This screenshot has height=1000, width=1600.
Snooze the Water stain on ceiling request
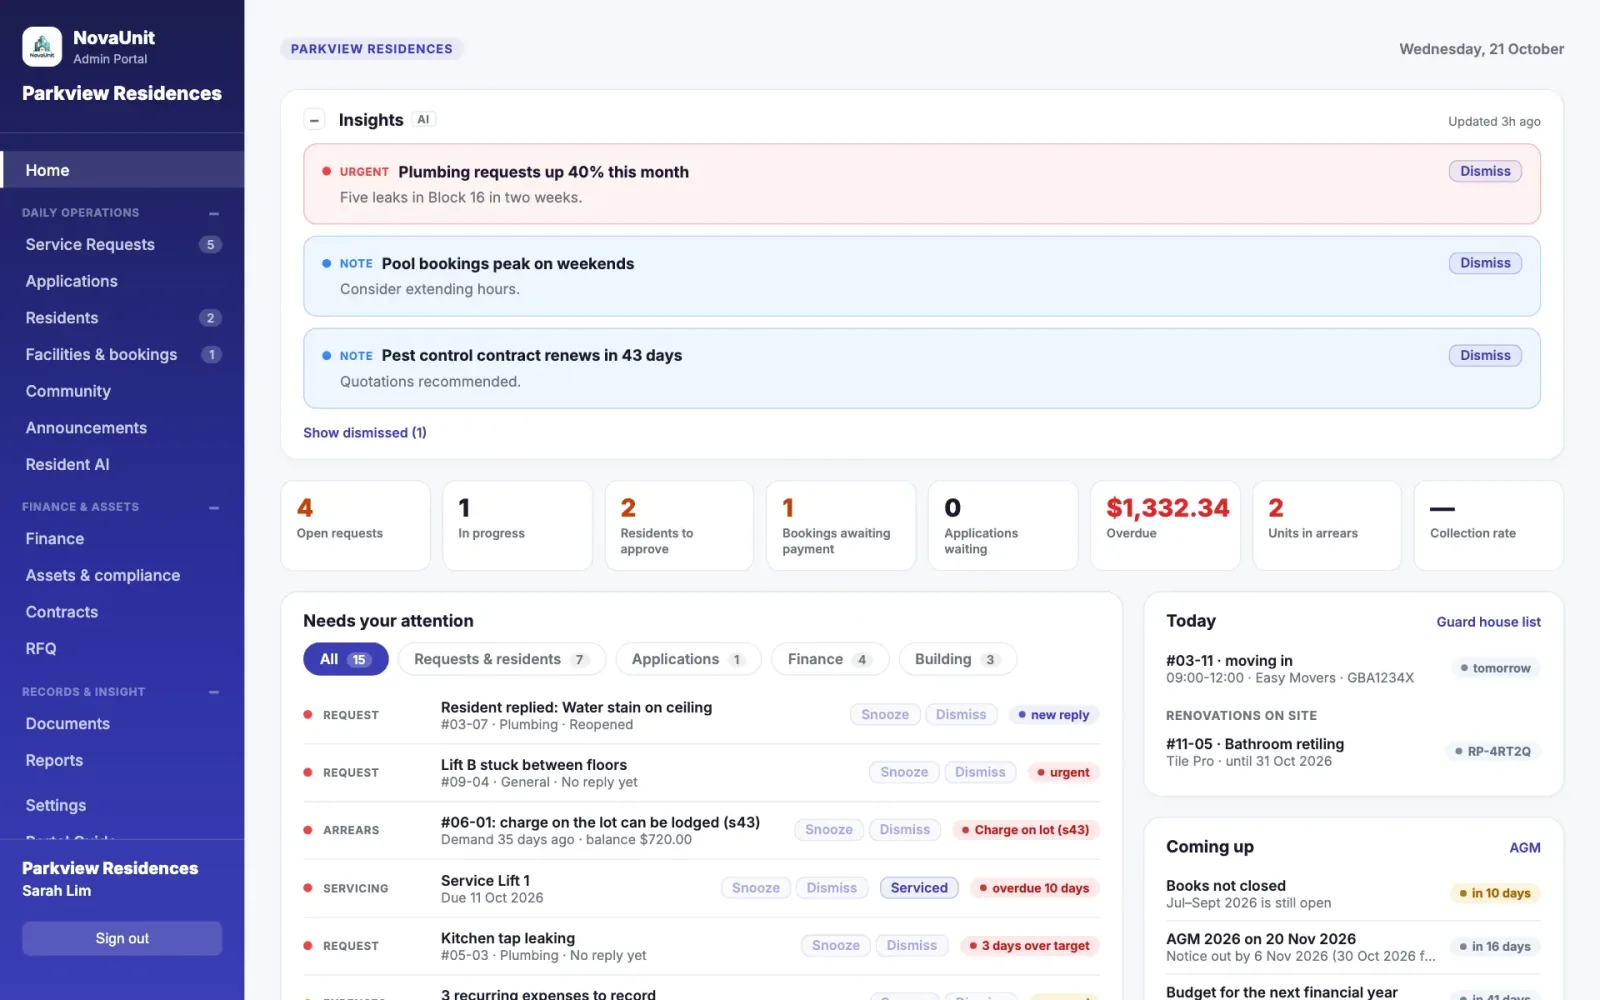point(885,715)
